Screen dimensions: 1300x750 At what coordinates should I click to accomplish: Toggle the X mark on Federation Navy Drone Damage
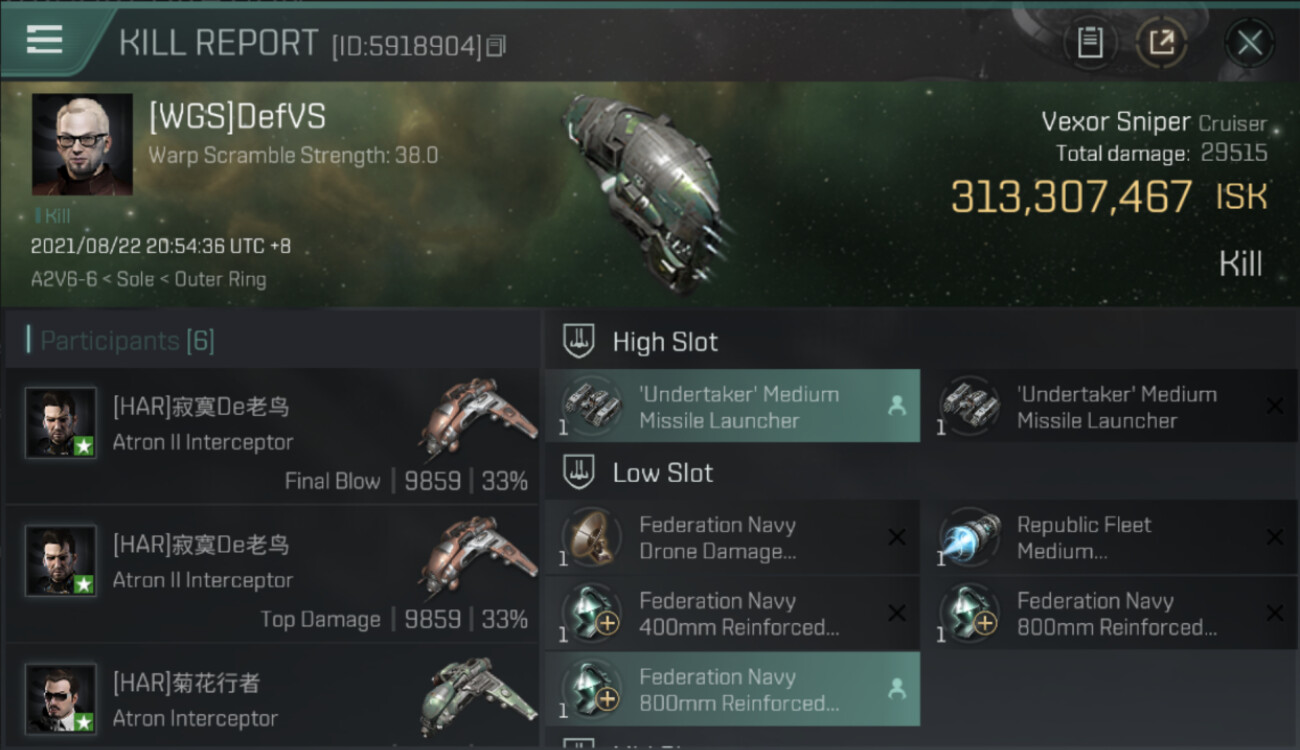[x=896, y=538]
